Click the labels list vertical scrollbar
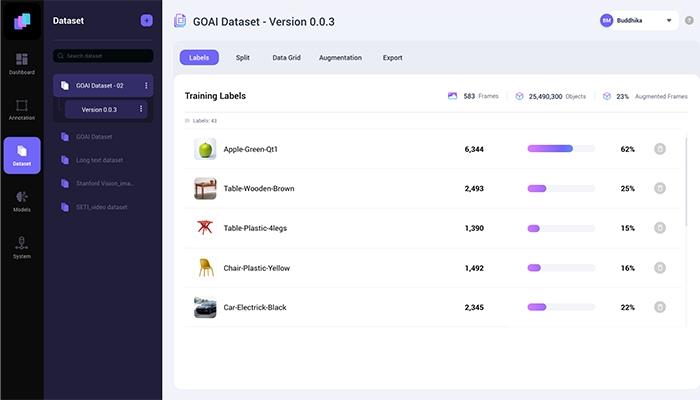Screen dimensions: 700x400 pos(686,181)
